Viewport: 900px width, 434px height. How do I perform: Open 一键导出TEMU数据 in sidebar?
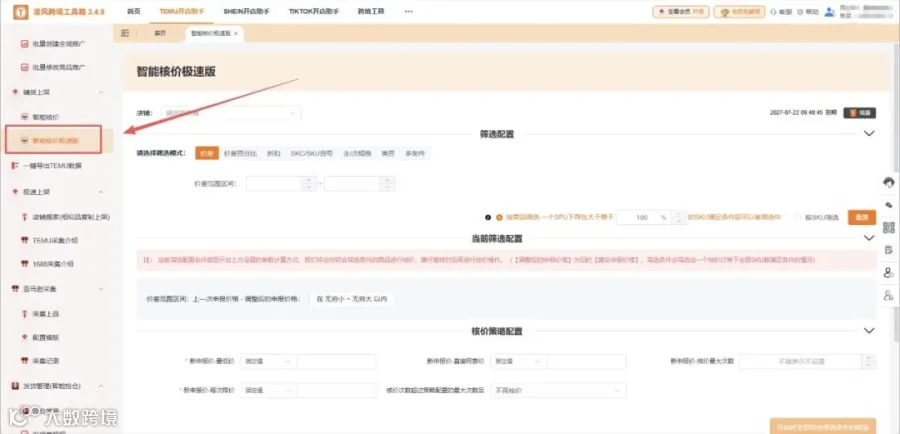pyautogui.click(x=52, y=166)
